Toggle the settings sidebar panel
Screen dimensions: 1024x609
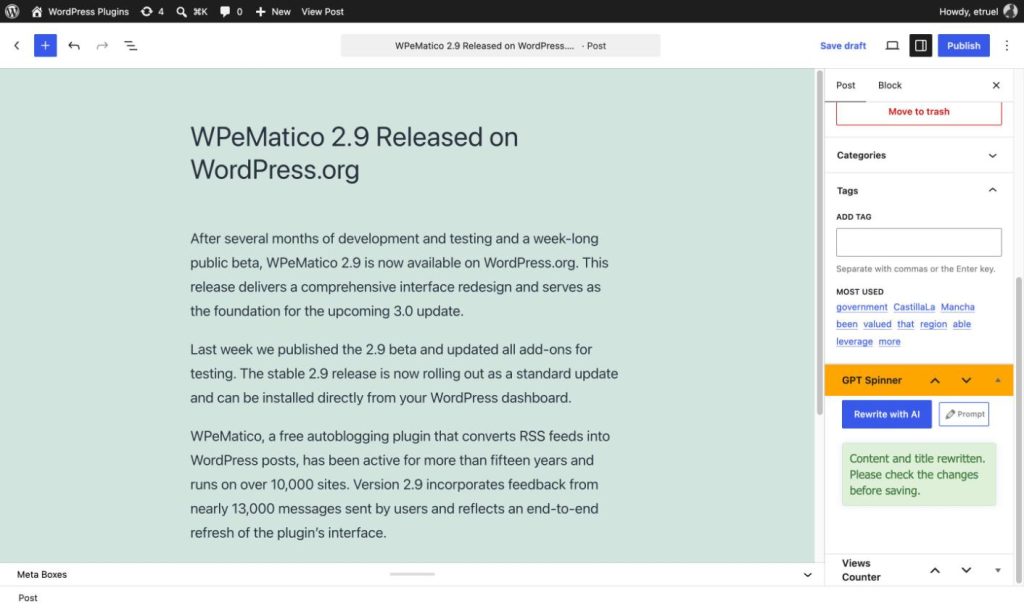pos(920,46)
